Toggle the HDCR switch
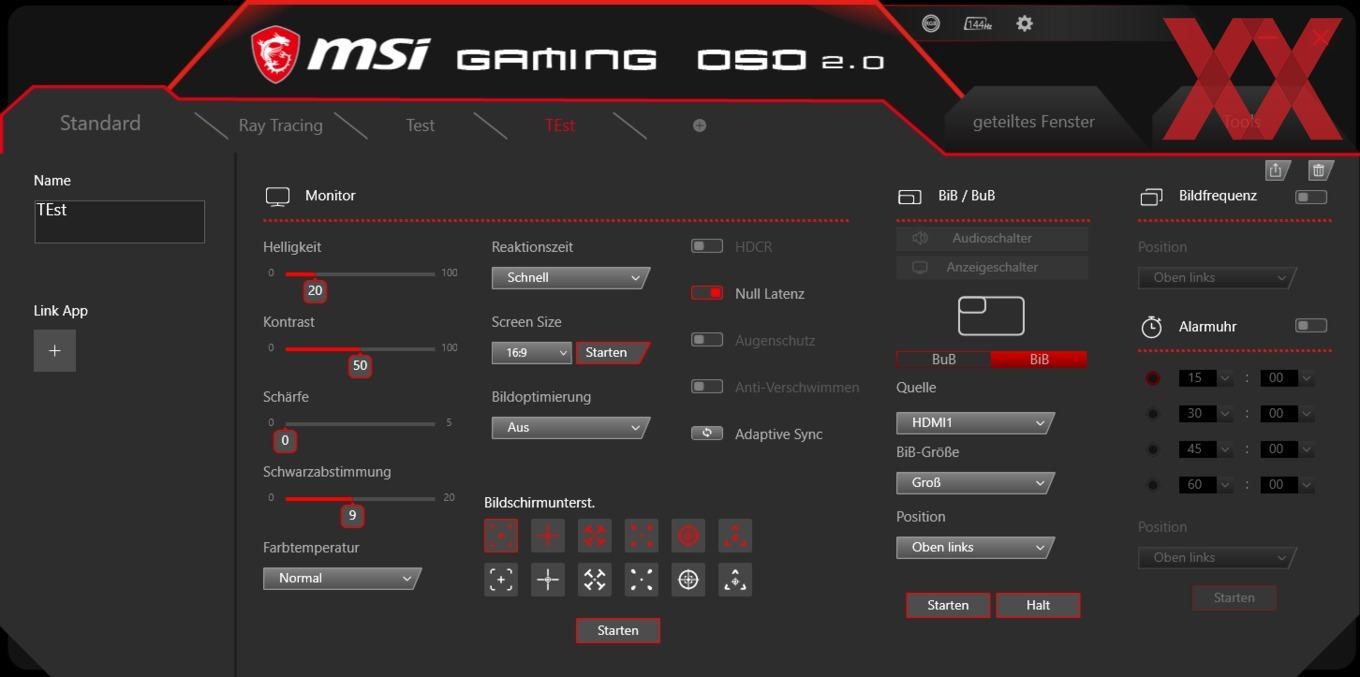The width and height of the screenshot is (1360, 677). coord(707,246)
